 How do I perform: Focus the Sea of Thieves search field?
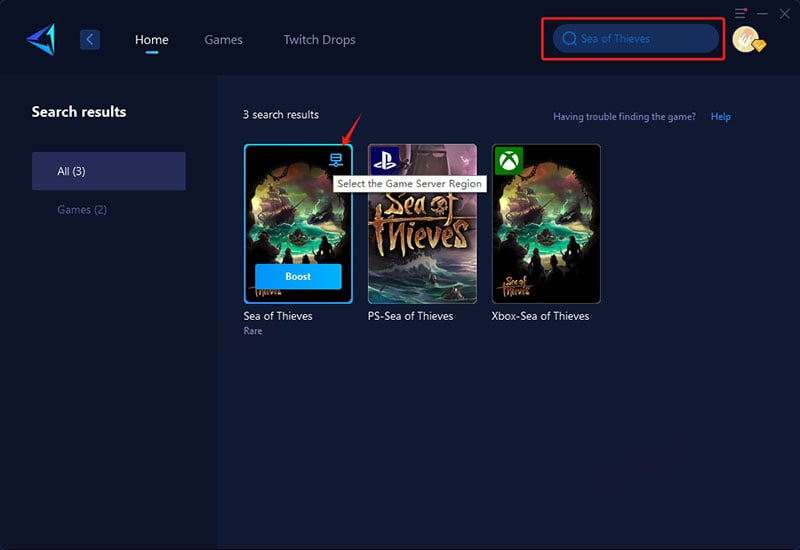pos(636,39)
